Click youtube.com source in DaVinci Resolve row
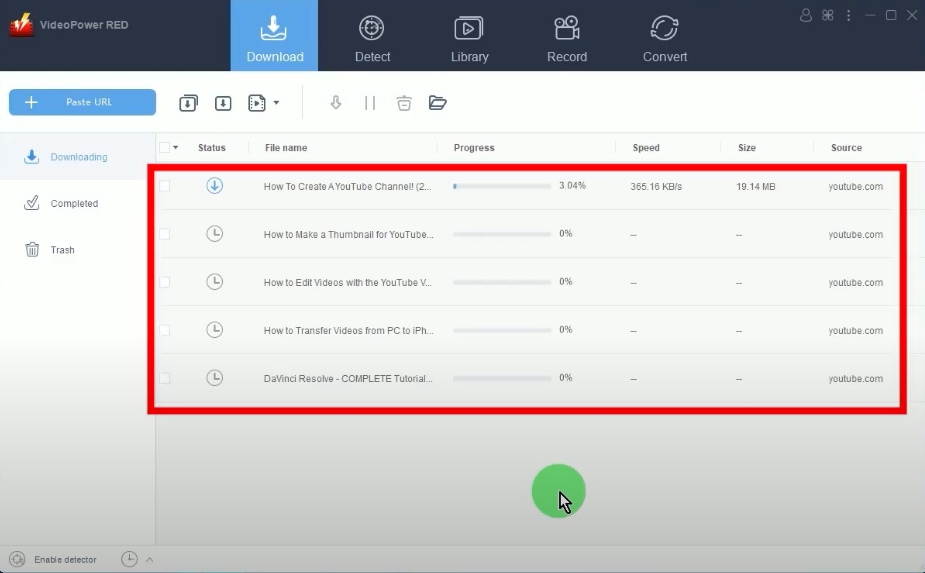This screenshot has height=573, width=925. coord(855,379)
